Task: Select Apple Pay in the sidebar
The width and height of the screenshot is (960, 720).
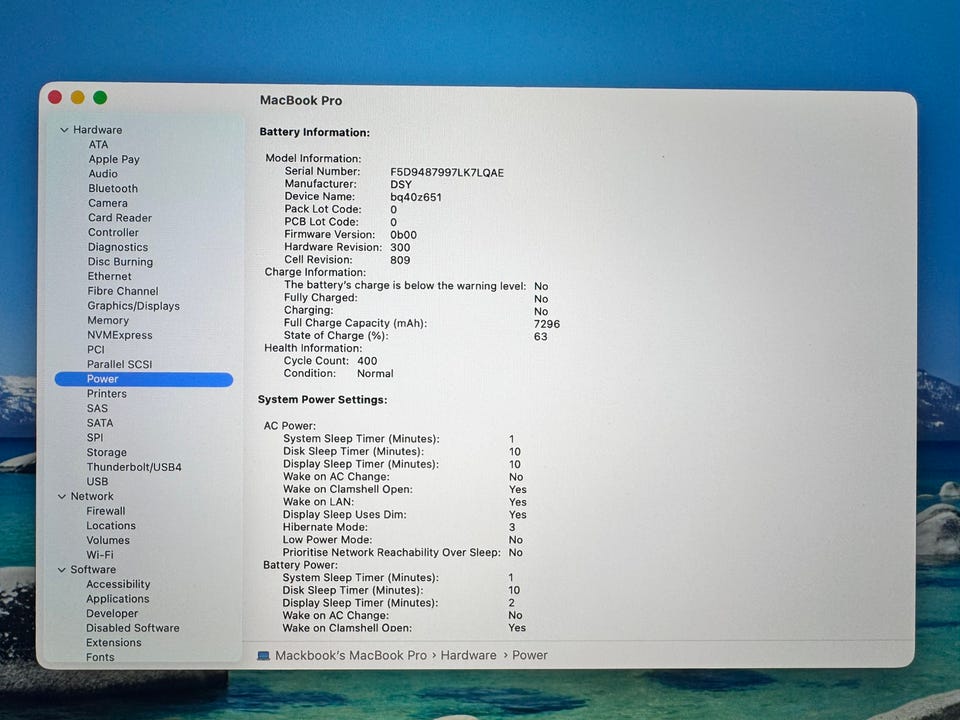Action: [114, 159]
